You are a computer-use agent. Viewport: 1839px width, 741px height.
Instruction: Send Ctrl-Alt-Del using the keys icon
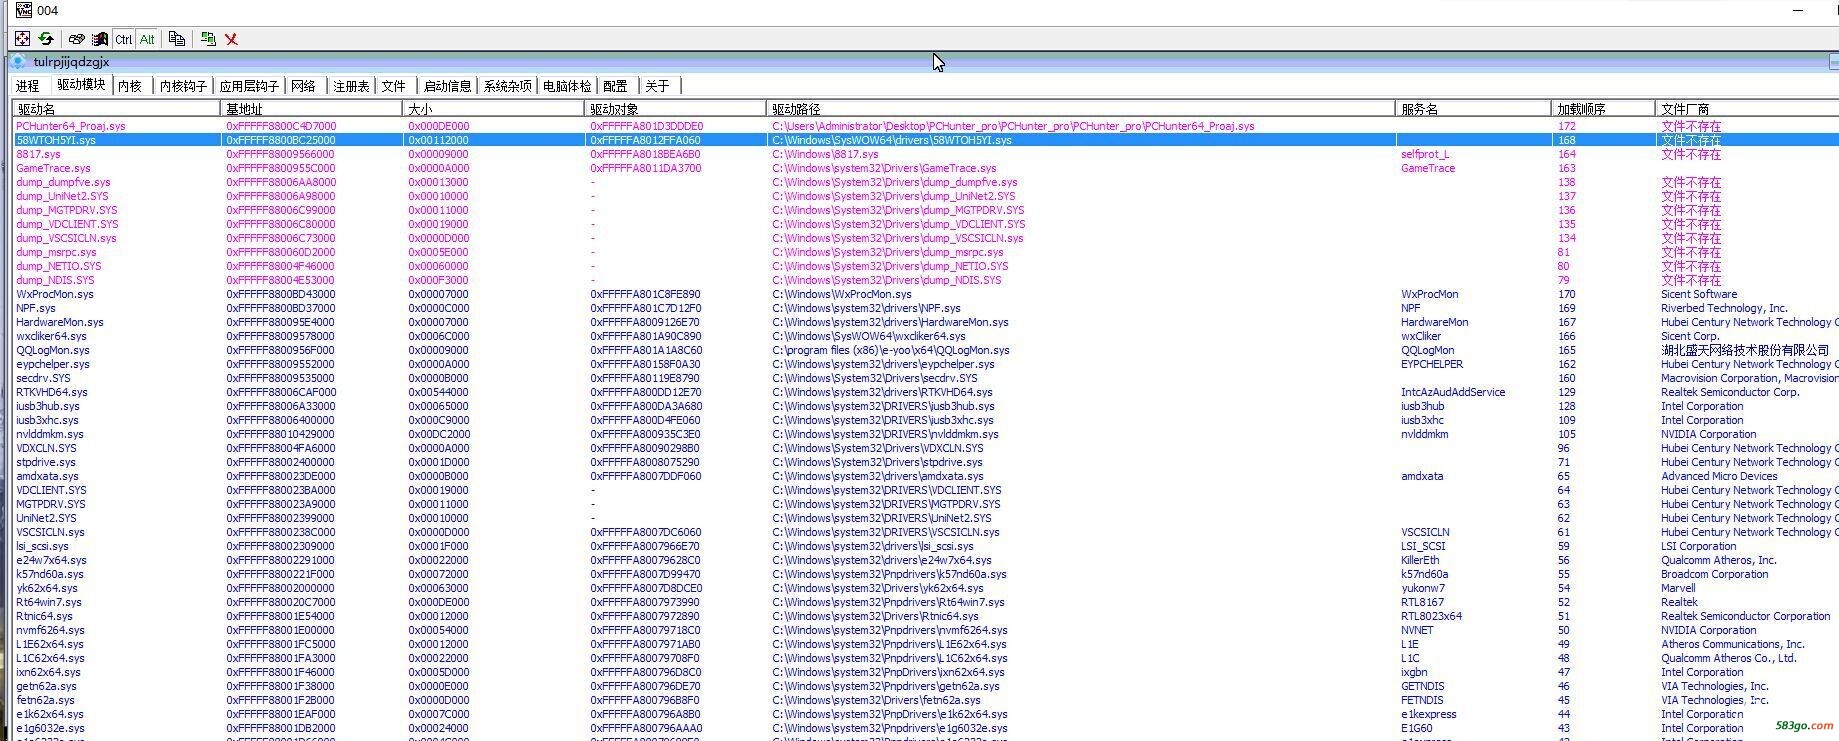[x=76, y=39]
